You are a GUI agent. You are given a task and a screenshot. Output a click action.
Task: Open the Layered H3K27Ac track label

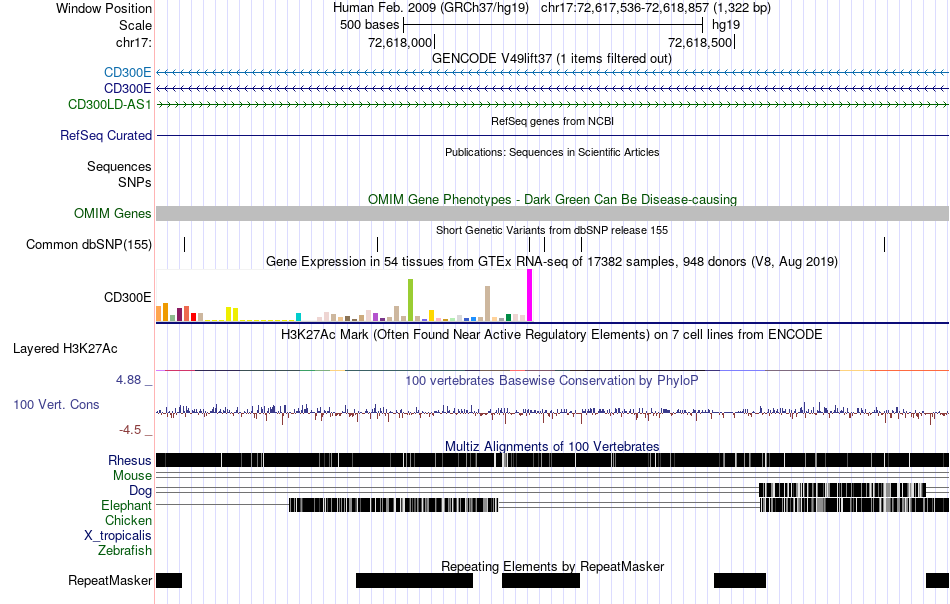point(65,348)
